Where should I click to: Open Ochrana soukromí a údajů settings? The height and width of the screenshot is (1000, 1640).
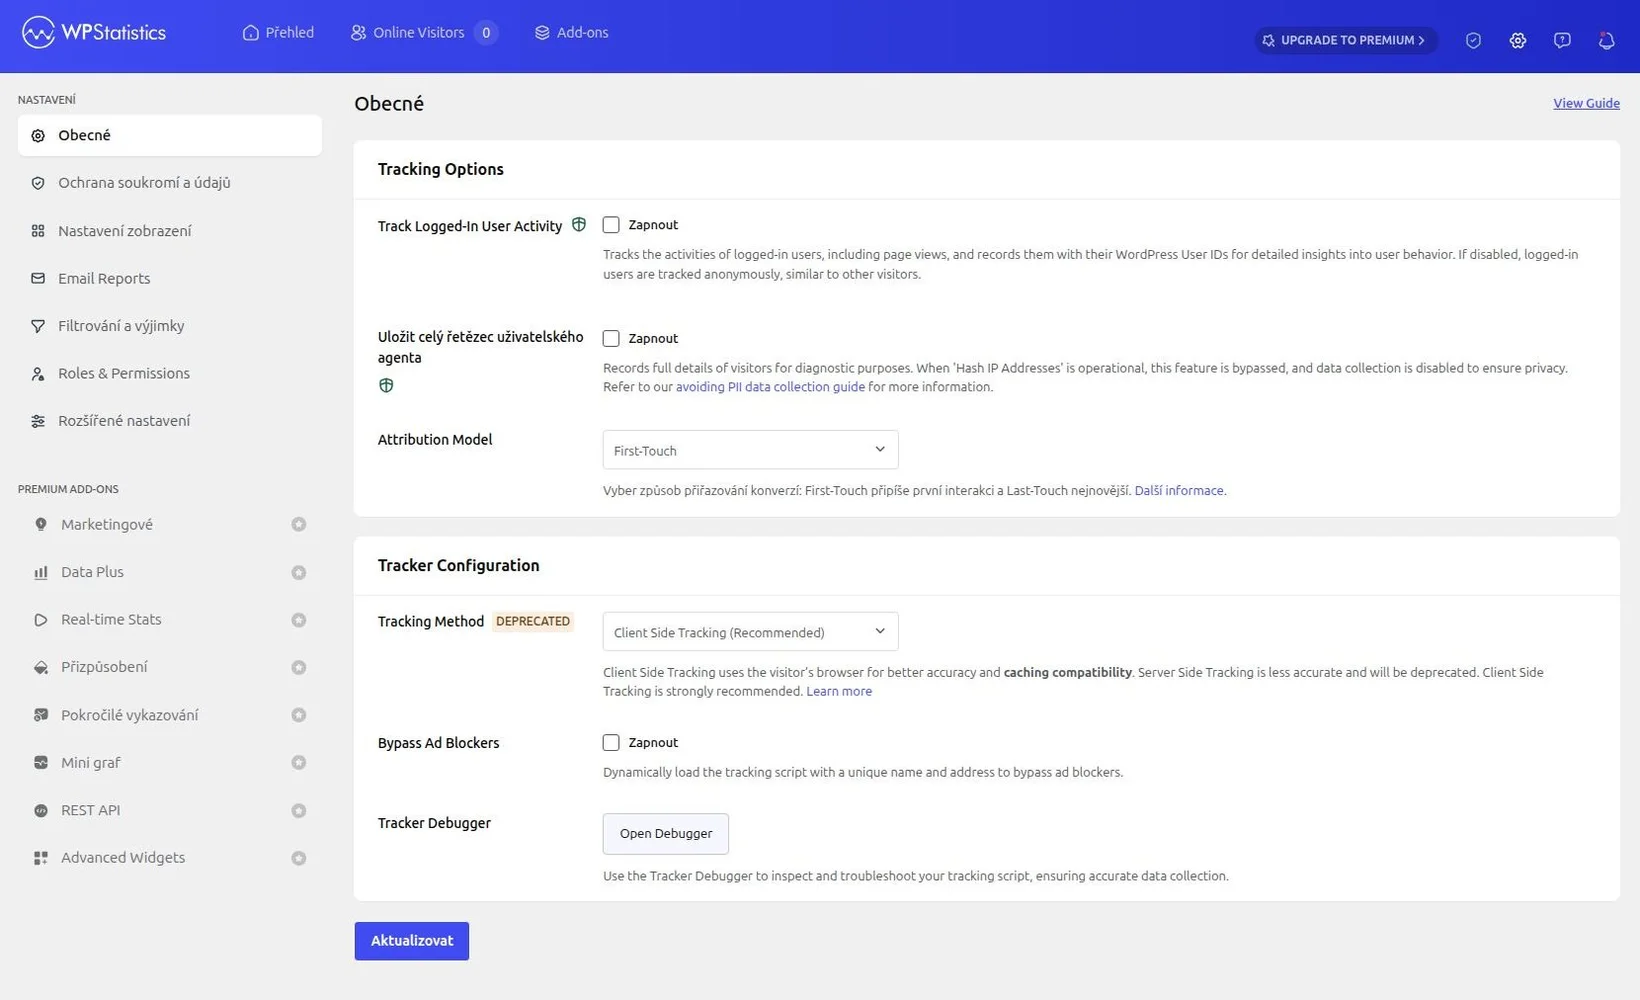click(x=170, y=183)
